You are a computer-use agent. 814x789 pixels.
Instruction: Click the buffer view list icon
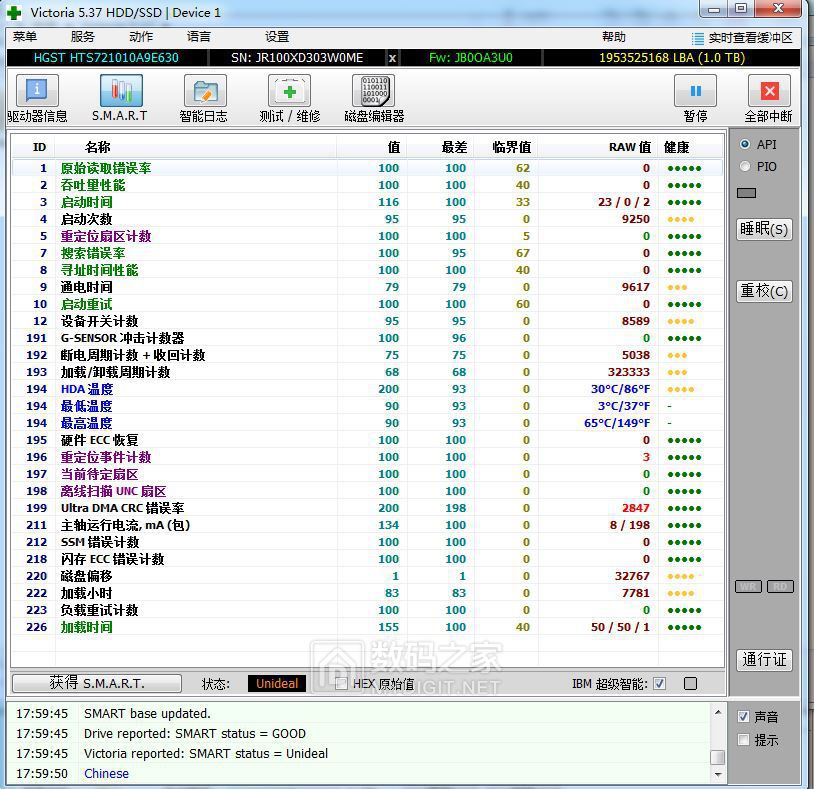pyautogui.click(x=697, y=38)
